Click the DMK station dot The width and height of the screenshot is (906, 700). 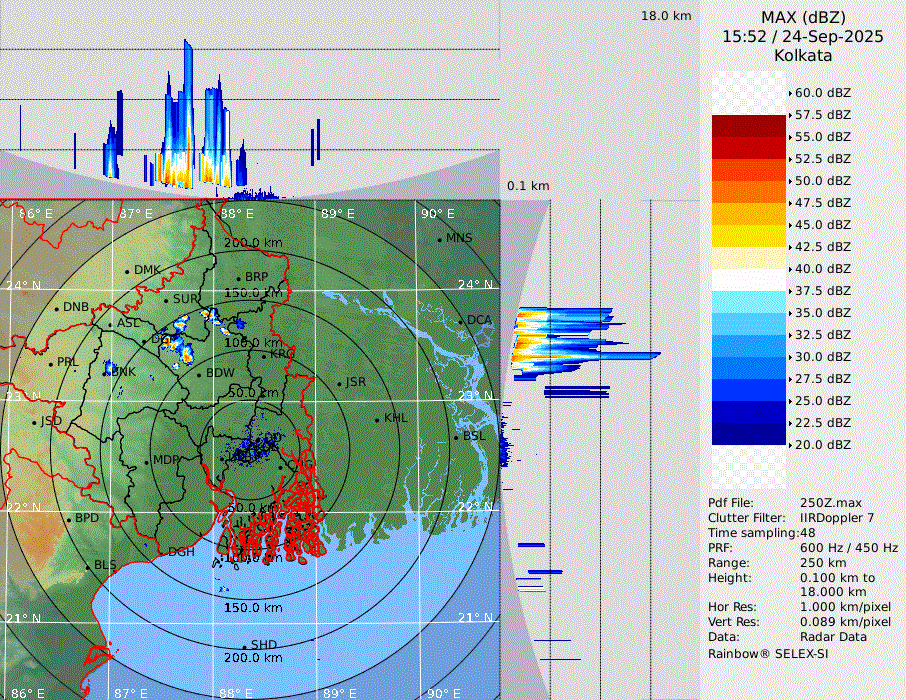pyautogui.click(x=127, y=271)
